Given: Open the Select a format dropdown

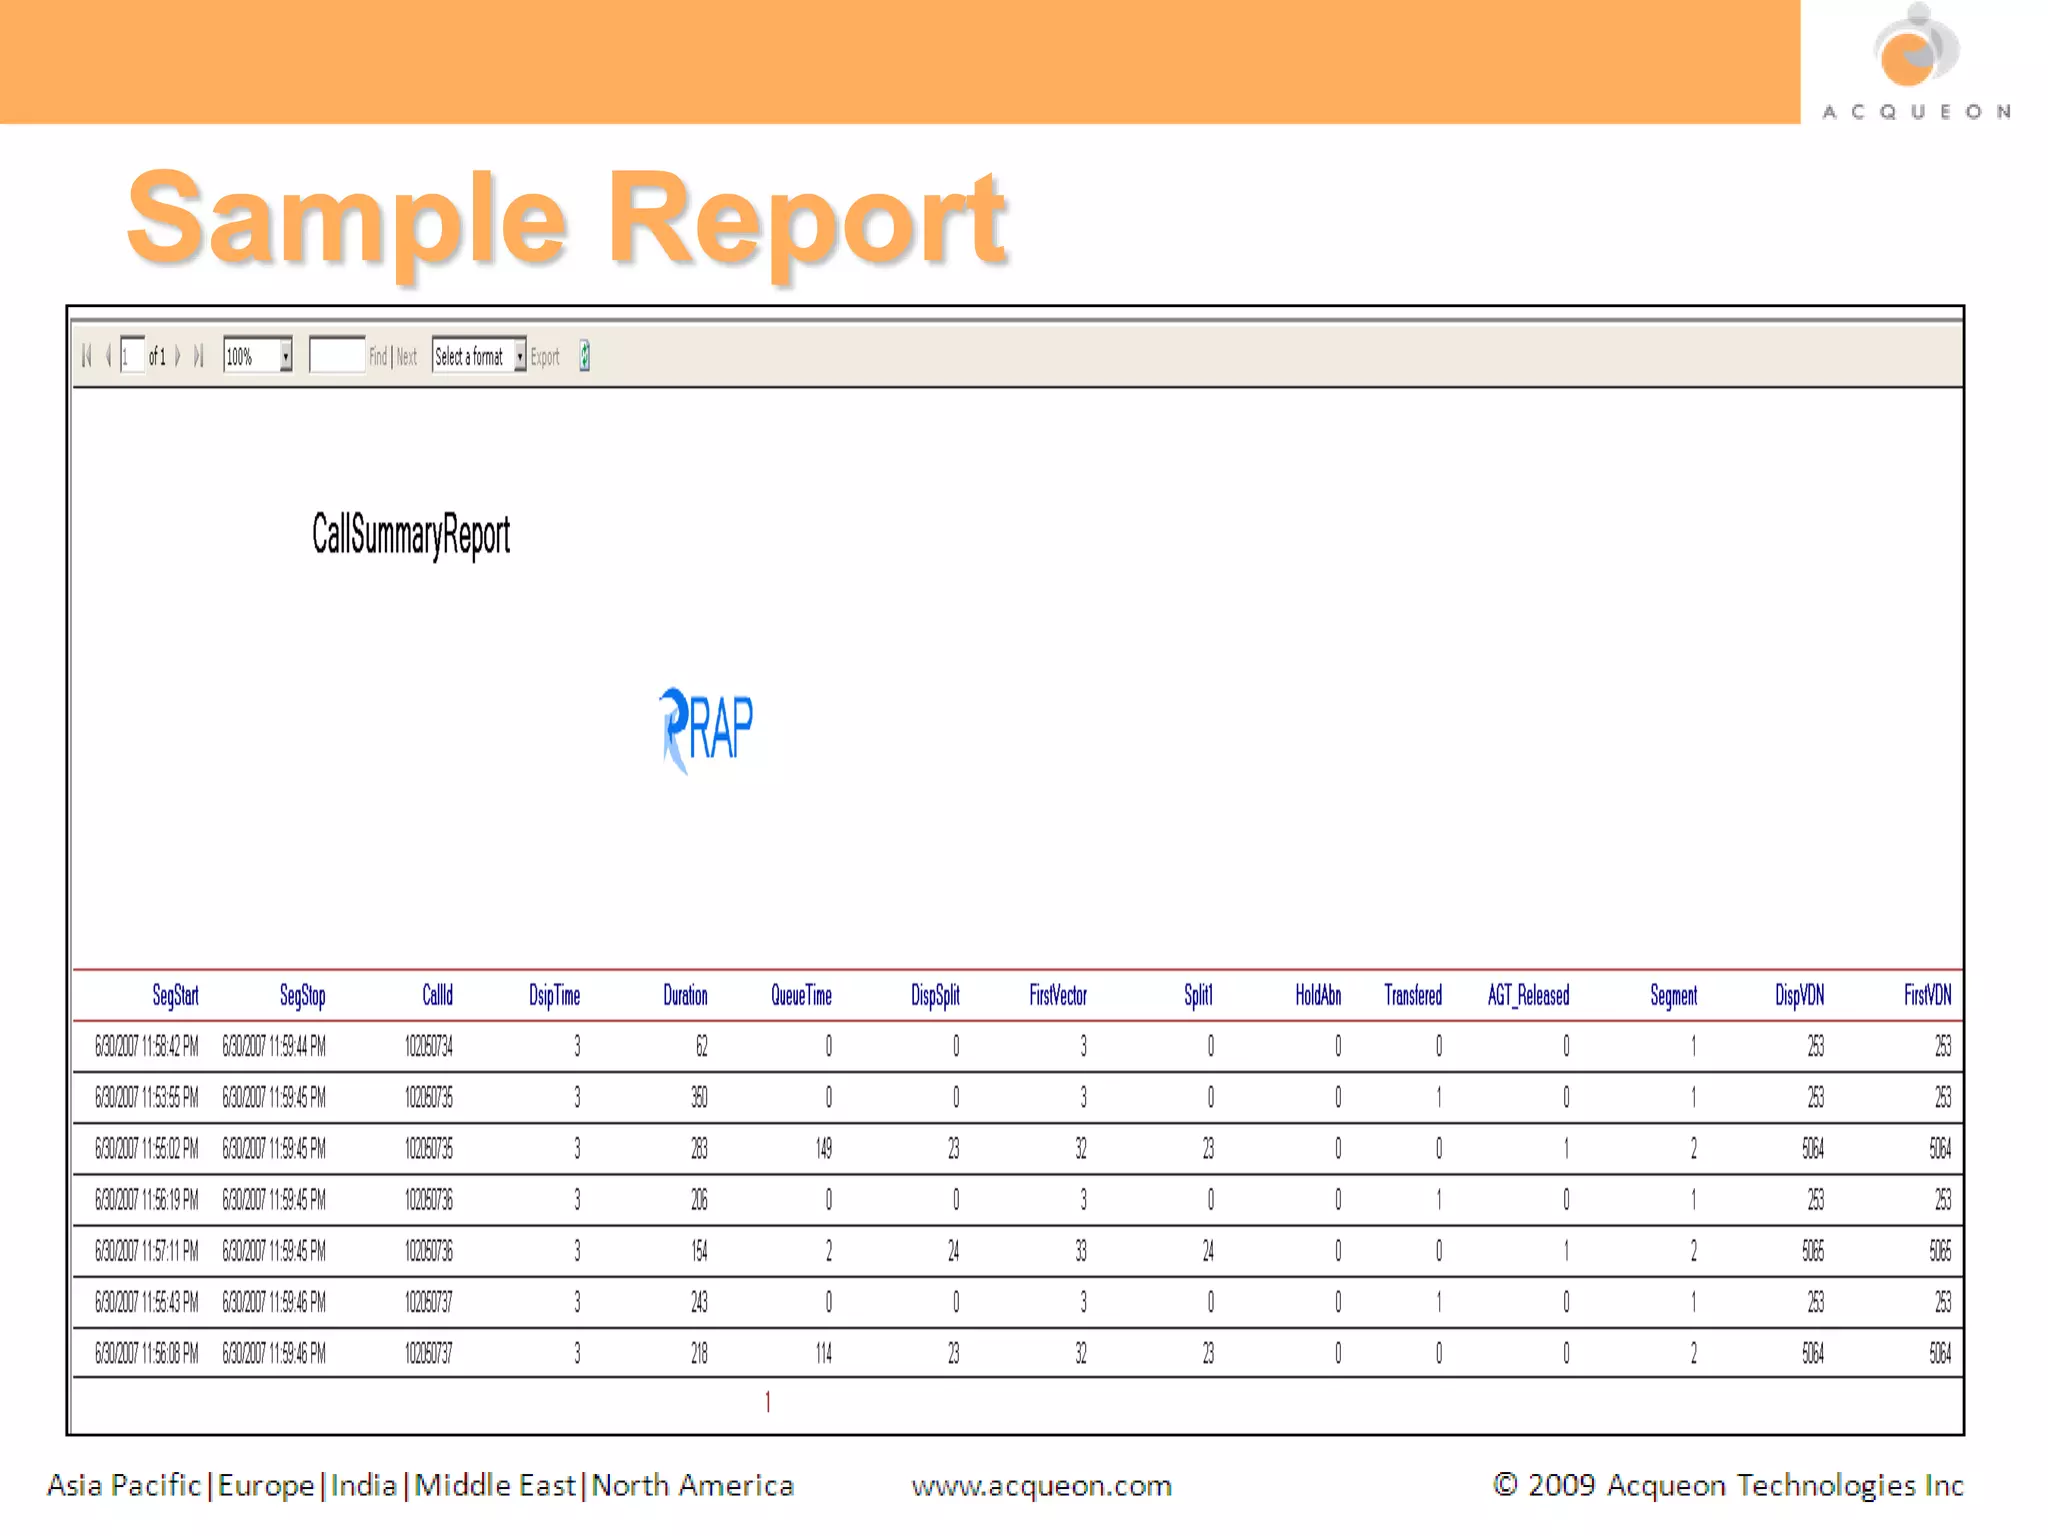Looking at the screenshot, I should point(479,356).
